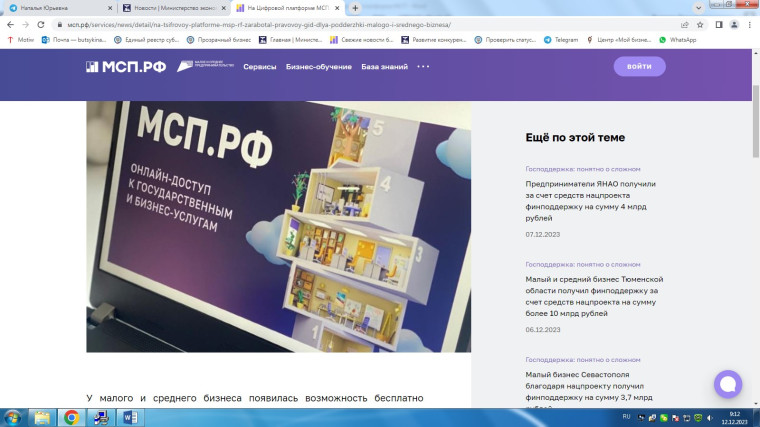
Task: Open the Свежие новости bookmark
Action: click(x=362, y=40)
